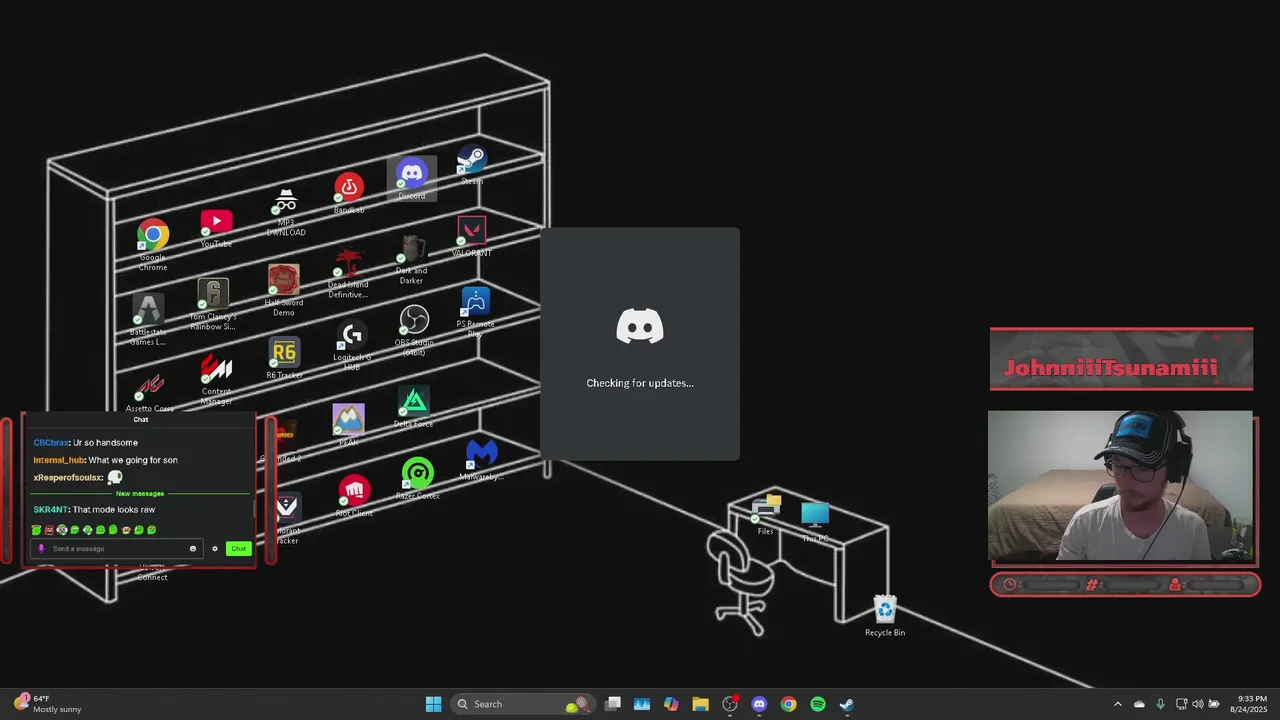Open emoji picker in chat input
This screenshot has width=1280, height=720.
point(193,548)
